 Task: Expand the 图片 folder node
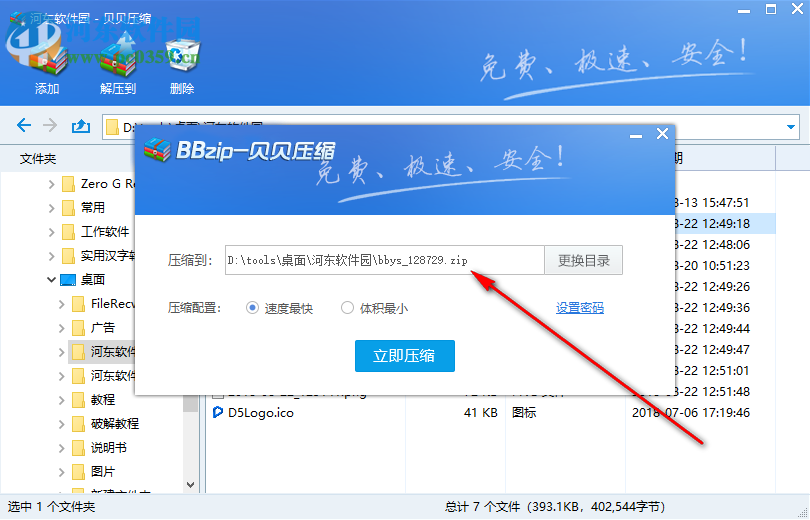coord(61,472)
